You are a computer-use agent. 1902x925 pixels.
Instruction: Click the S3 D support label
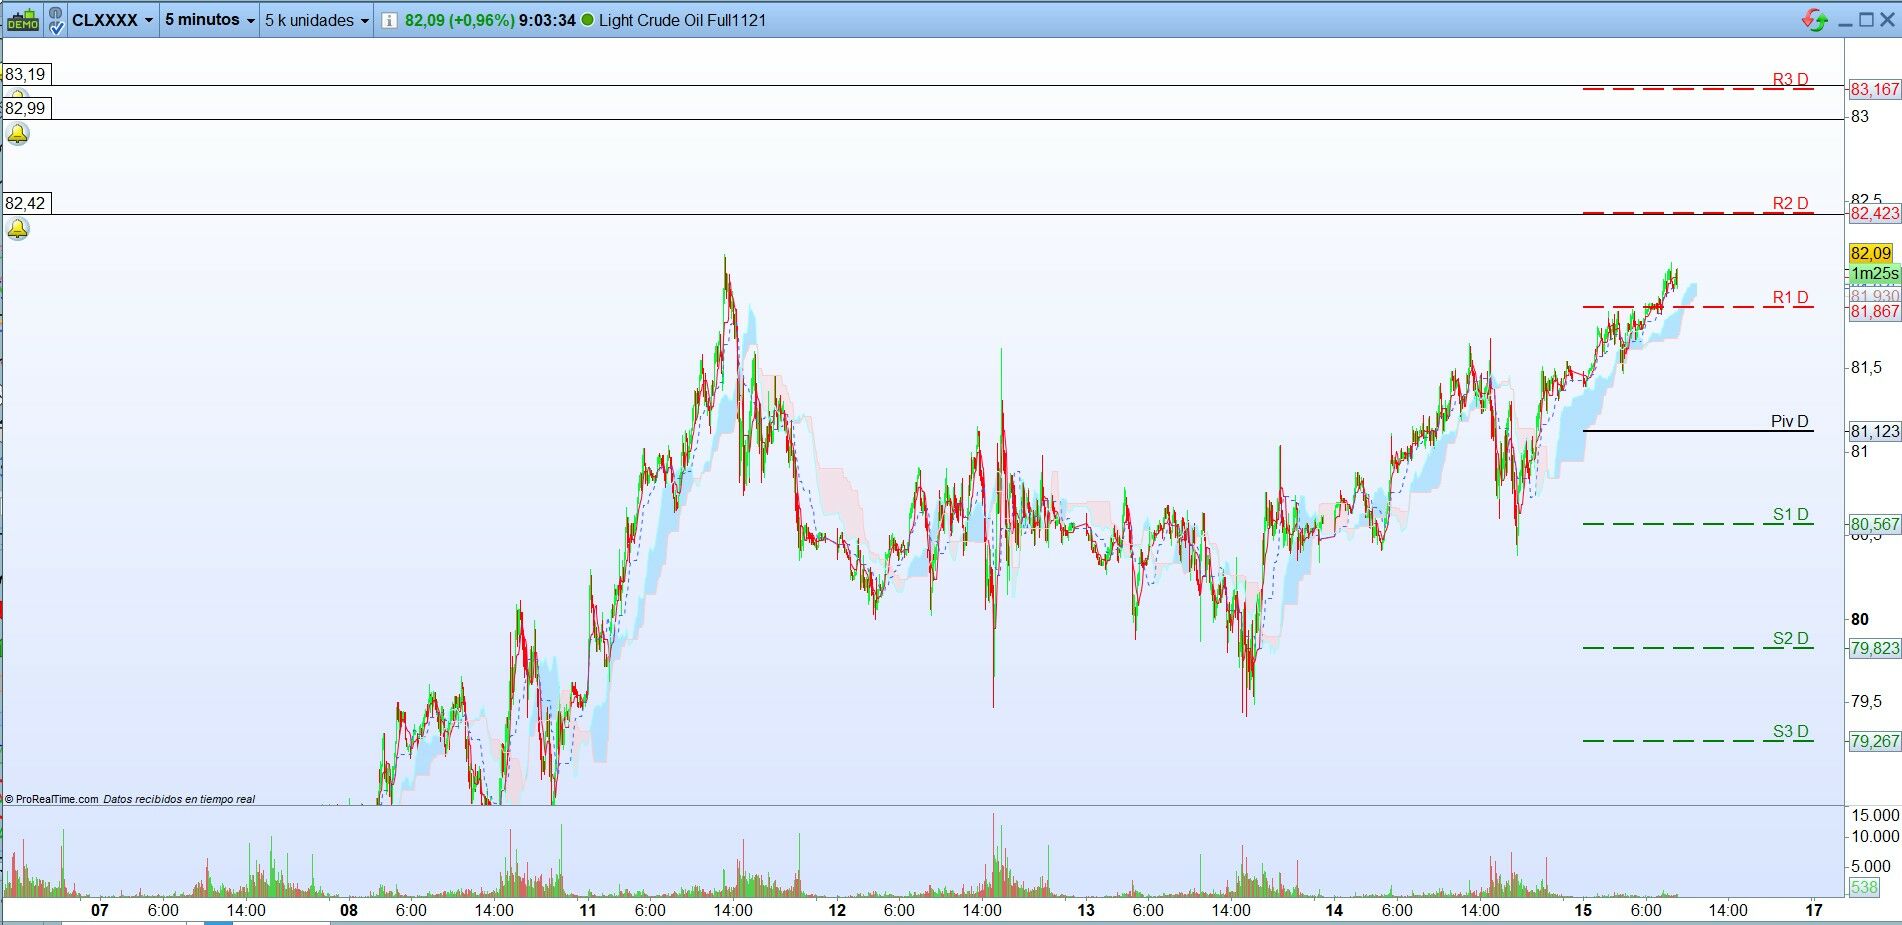click(x=1790, y=731)
